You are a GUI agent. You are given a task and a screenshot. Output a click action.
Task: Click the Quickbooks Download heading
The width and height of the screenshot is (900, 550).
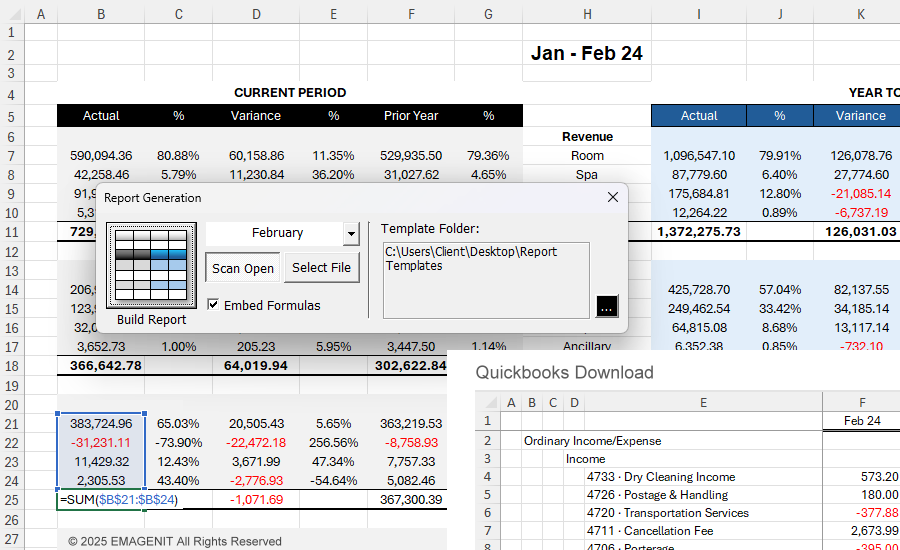[564, 373]
